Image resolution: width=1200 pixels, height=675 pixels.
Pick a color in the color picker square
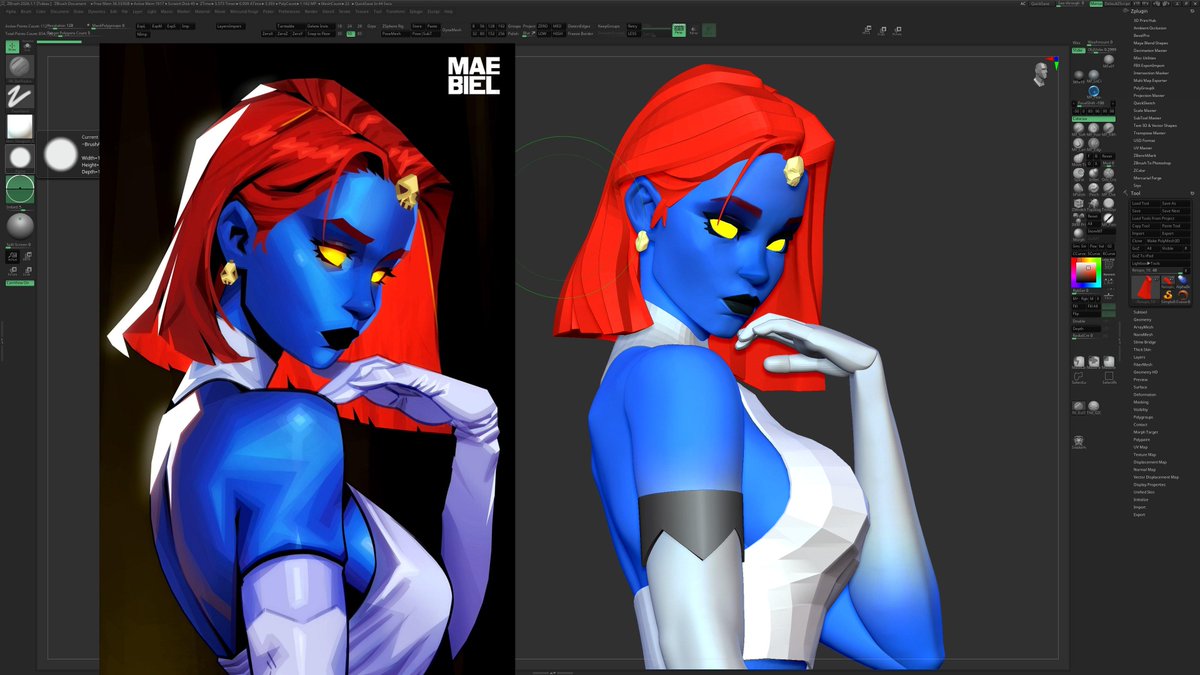[x=1085, y=272]
